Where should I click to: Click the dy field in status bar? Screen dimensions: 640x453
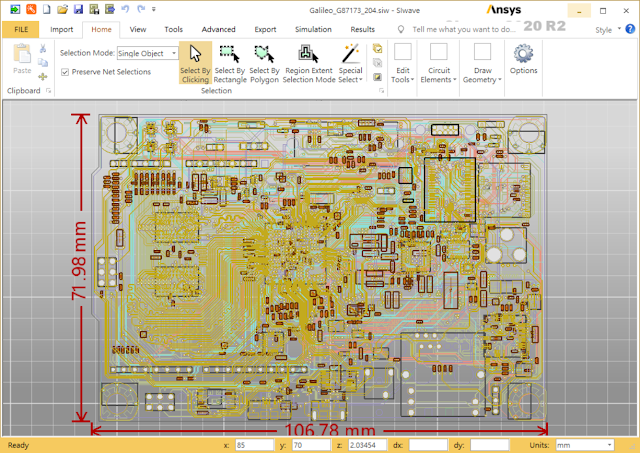pos(489,445)
